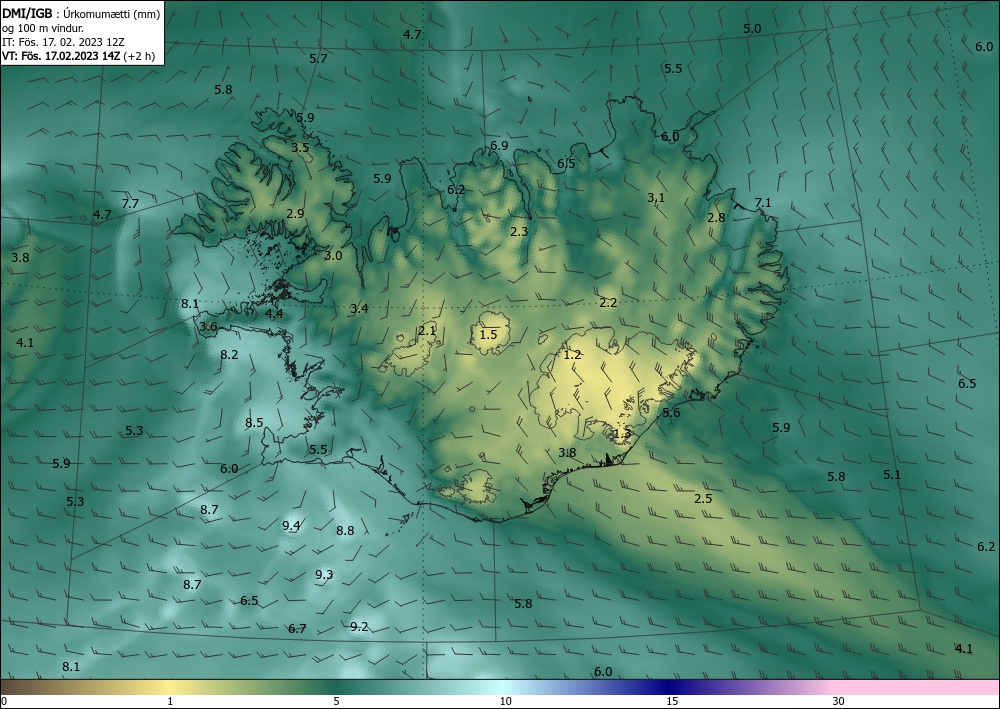This screenshot has height=709, width=1000.
Task: Click the 5.7 value on the map
Action: (x=318, y=59)
